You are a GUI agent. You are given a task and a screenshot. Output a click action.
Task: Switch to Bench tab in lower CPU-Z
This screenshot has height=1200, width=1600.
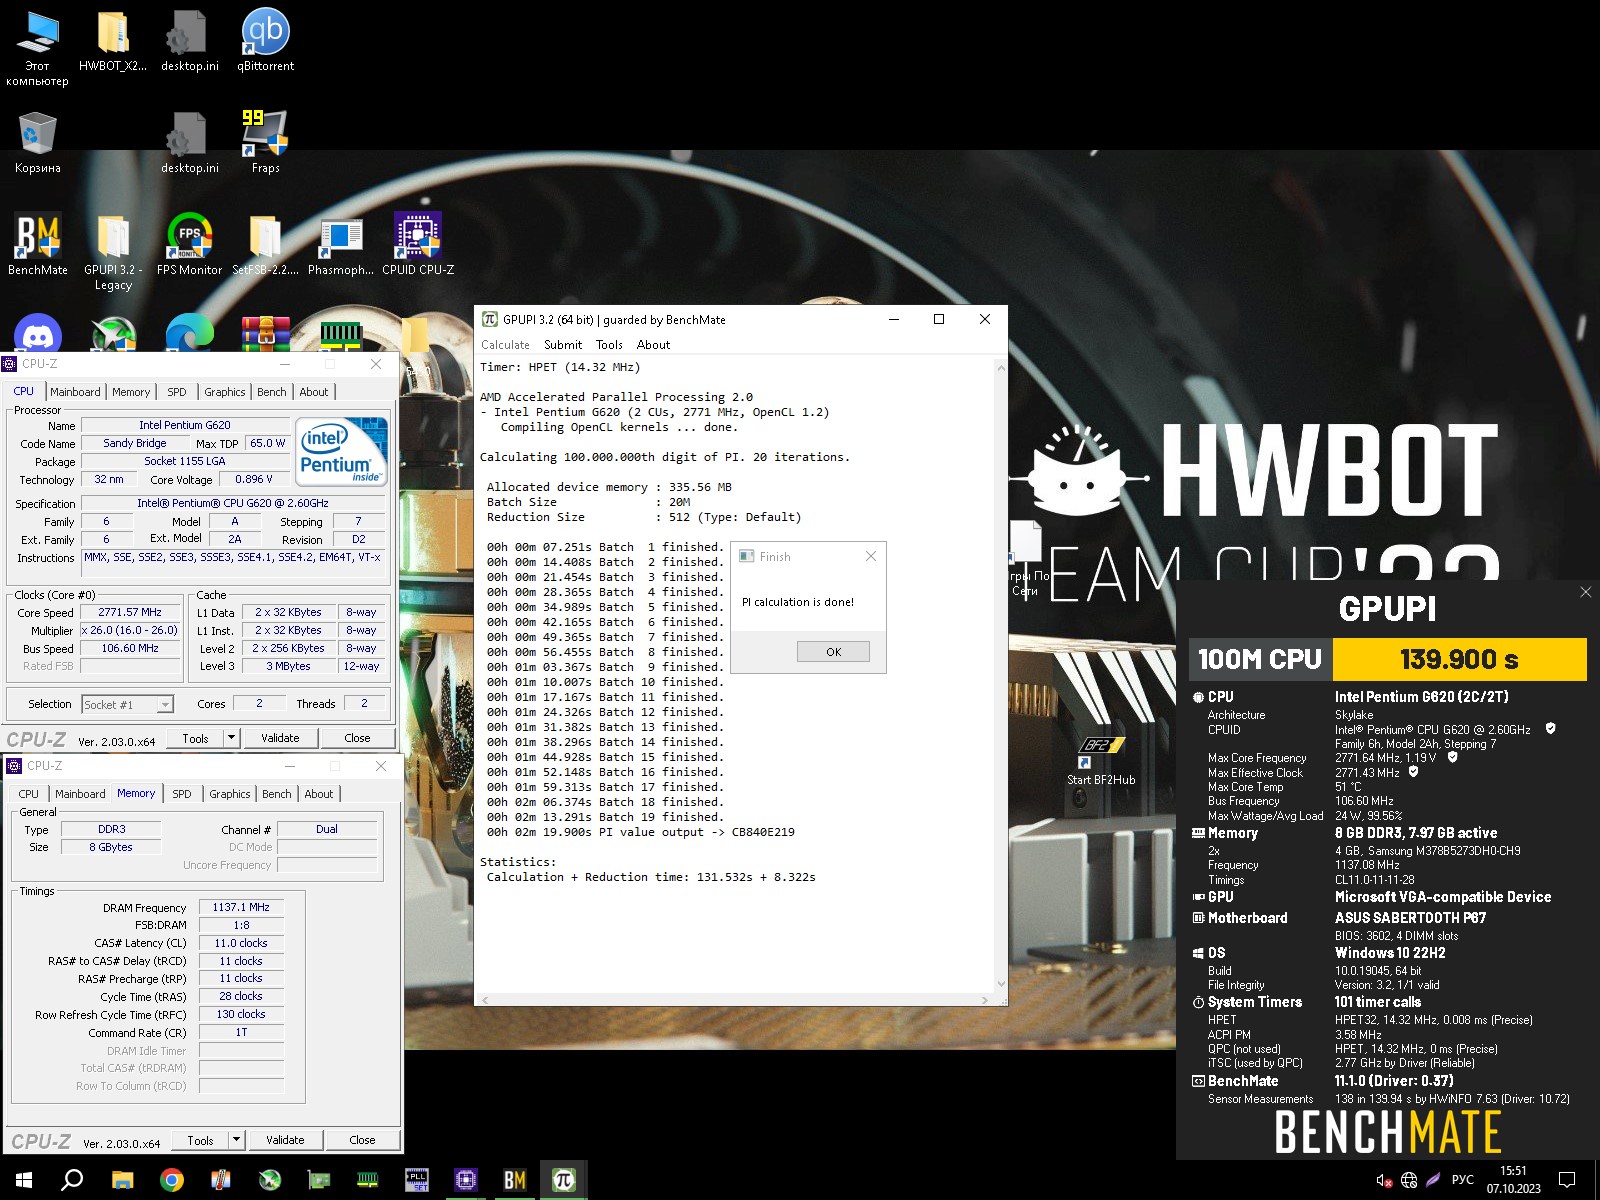pos(277,794)
